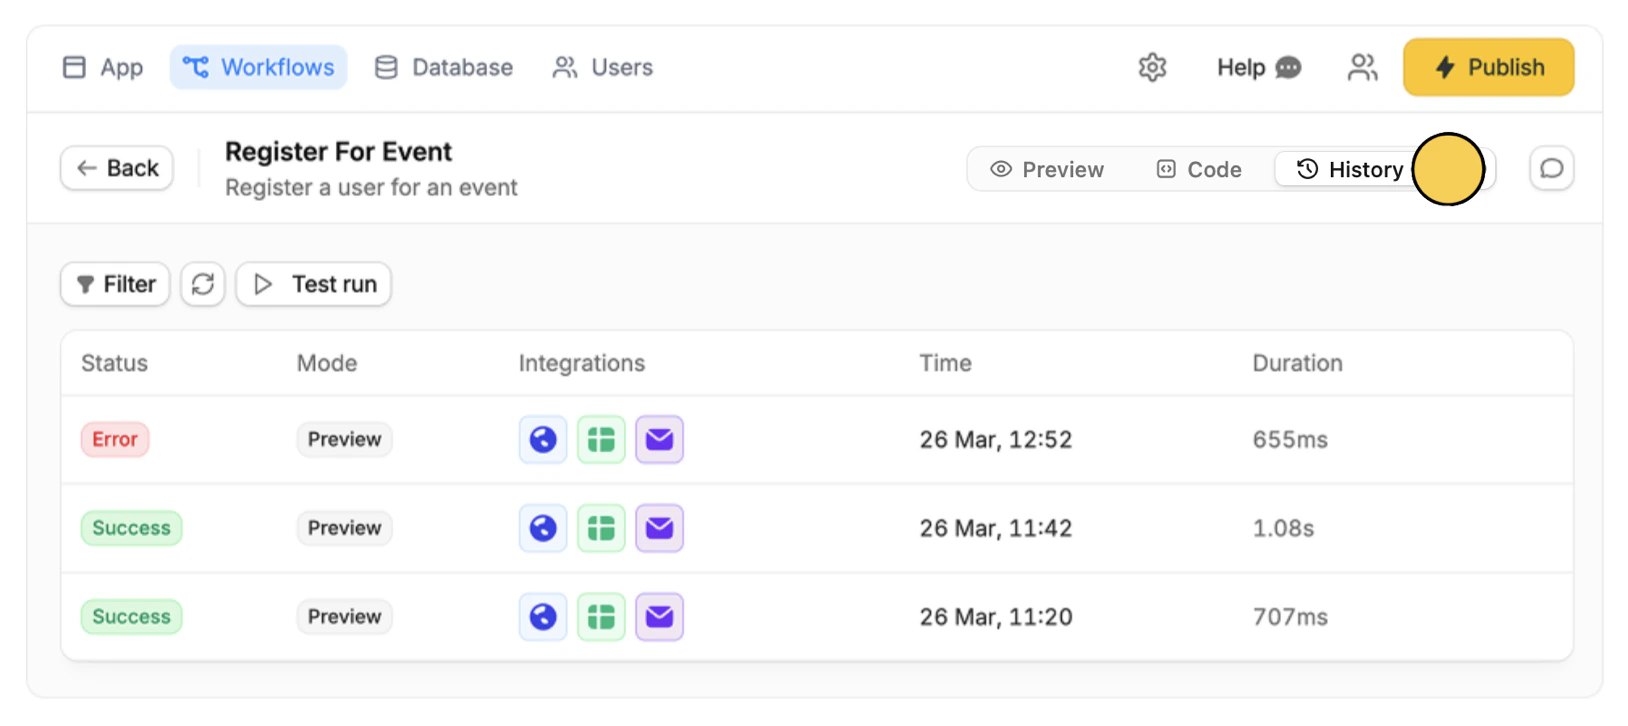Viewport: 1628px width, 726px height.
Task: Go back using the Back button
Action: click(117, 168)
